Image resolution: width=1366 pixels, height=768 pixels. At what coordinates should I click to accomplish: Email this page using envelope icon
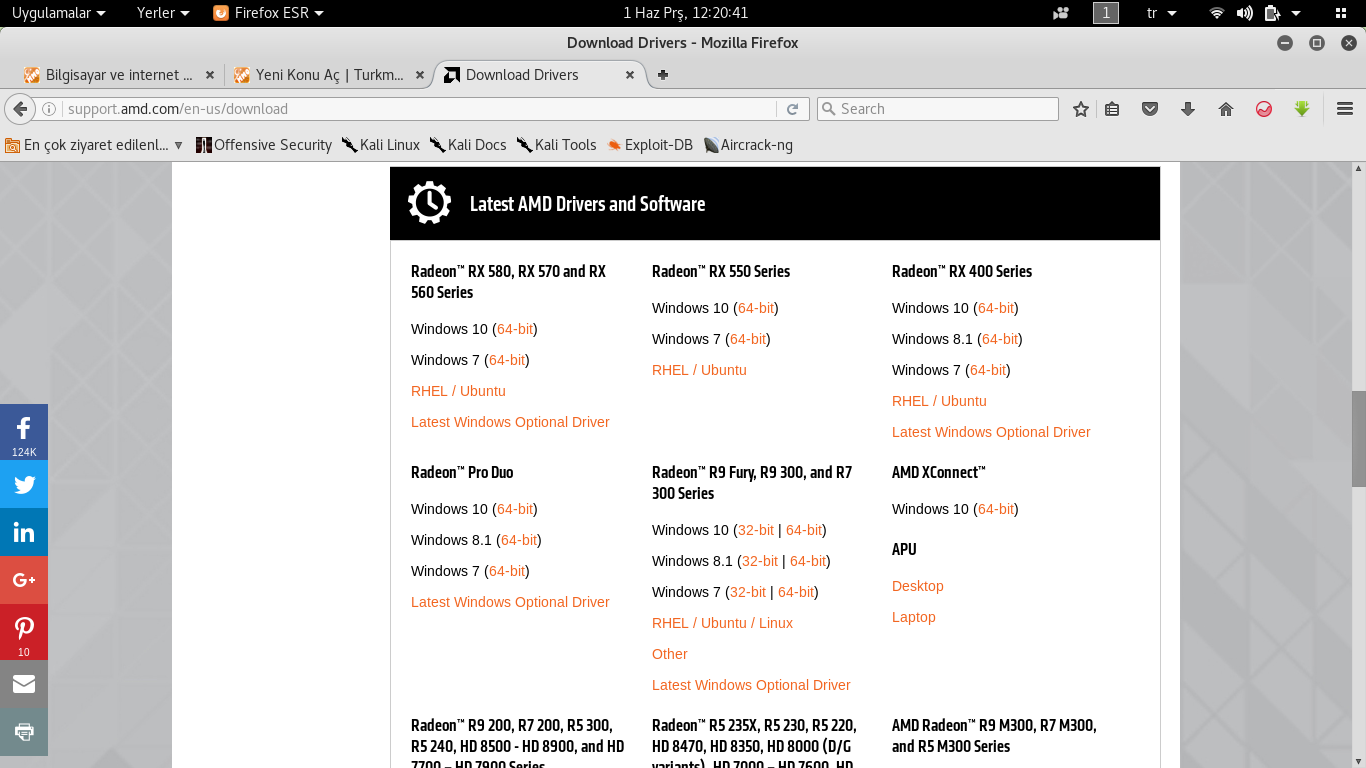tap(24, 684)
